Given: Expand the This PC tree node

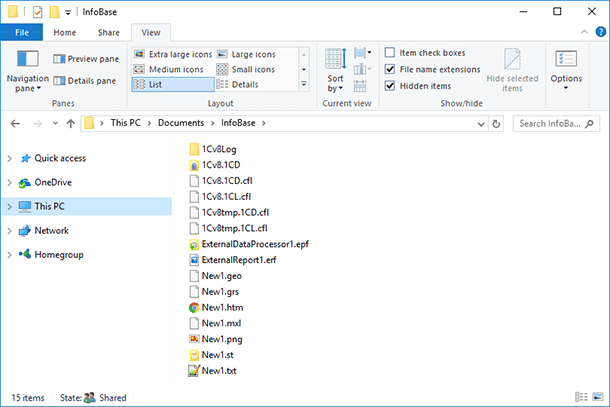Looking at the screenshot, I should [x=10, y=207].
